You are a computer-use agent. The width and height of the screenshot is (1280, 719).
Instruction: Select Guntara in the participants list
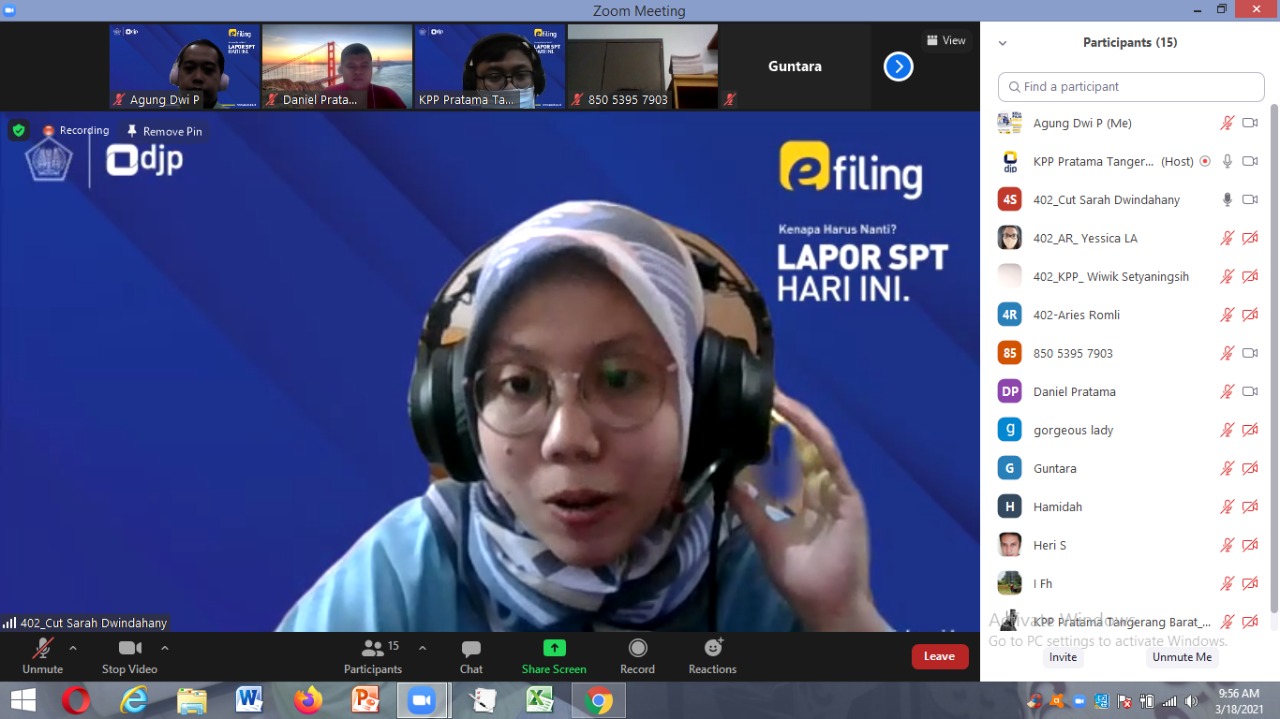1055,468
